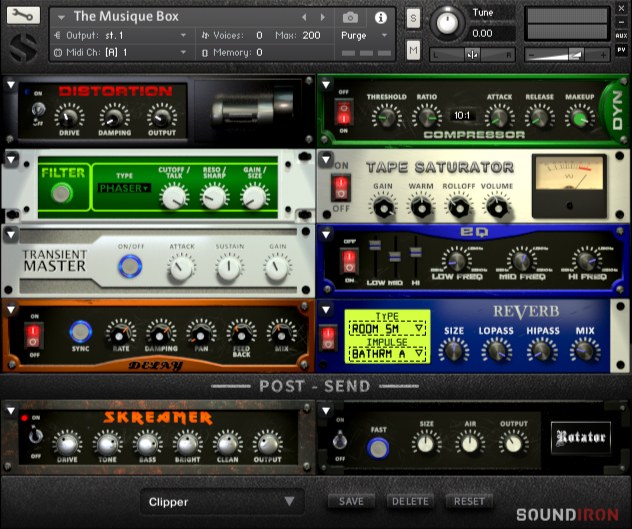Toggle the Transient Master ON/OFF button
This screenshot has width=632, height=529.
(x=130, y=266)
